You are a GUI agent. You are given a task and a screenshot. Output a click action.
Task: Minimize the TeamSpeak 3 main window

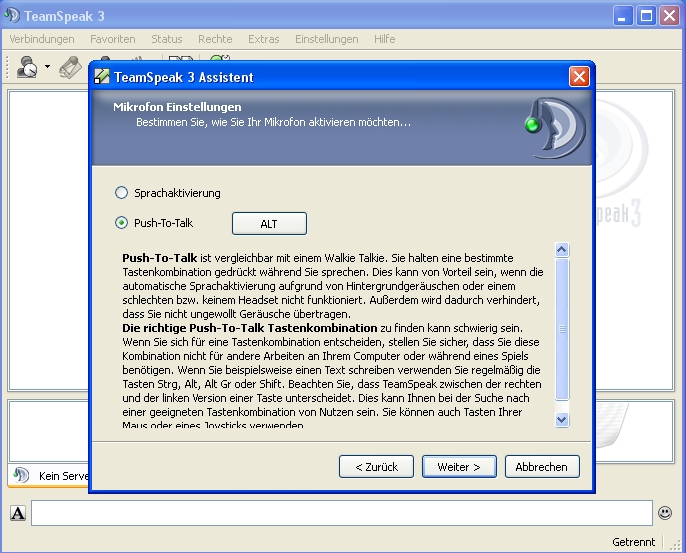coord(622,16)
